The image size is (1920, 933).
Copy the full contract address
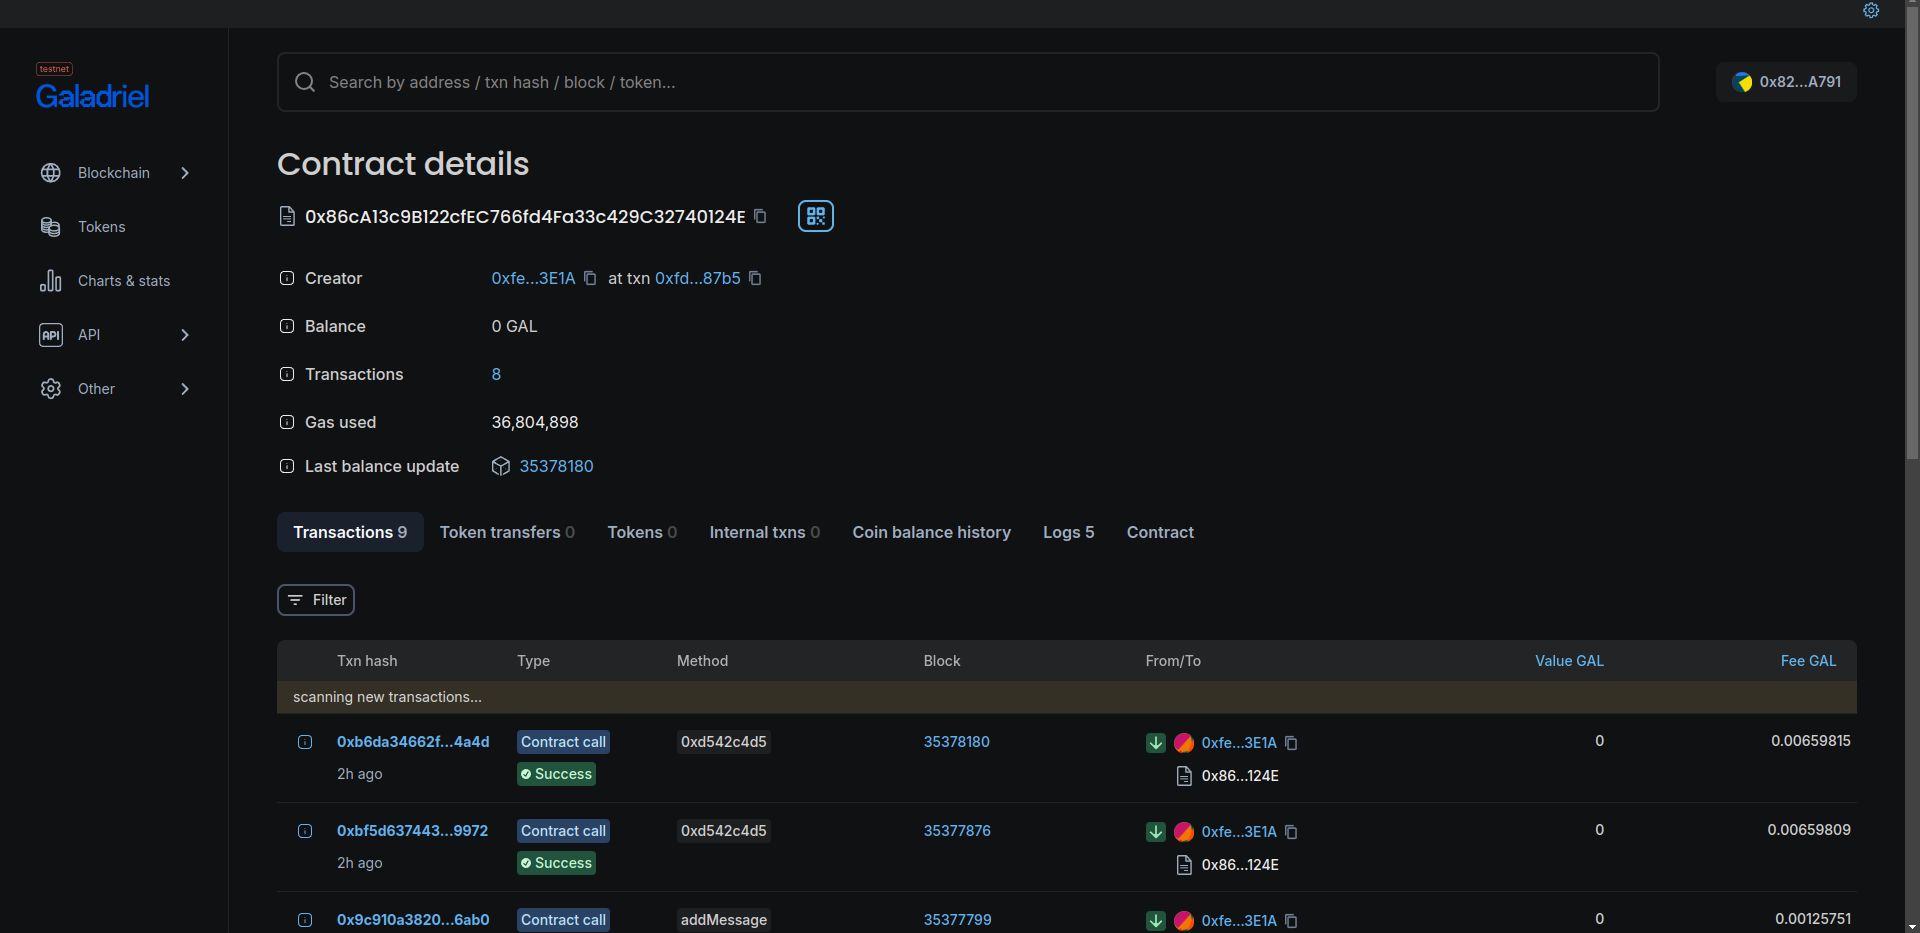pyautogui.click(x=760, y=216)
